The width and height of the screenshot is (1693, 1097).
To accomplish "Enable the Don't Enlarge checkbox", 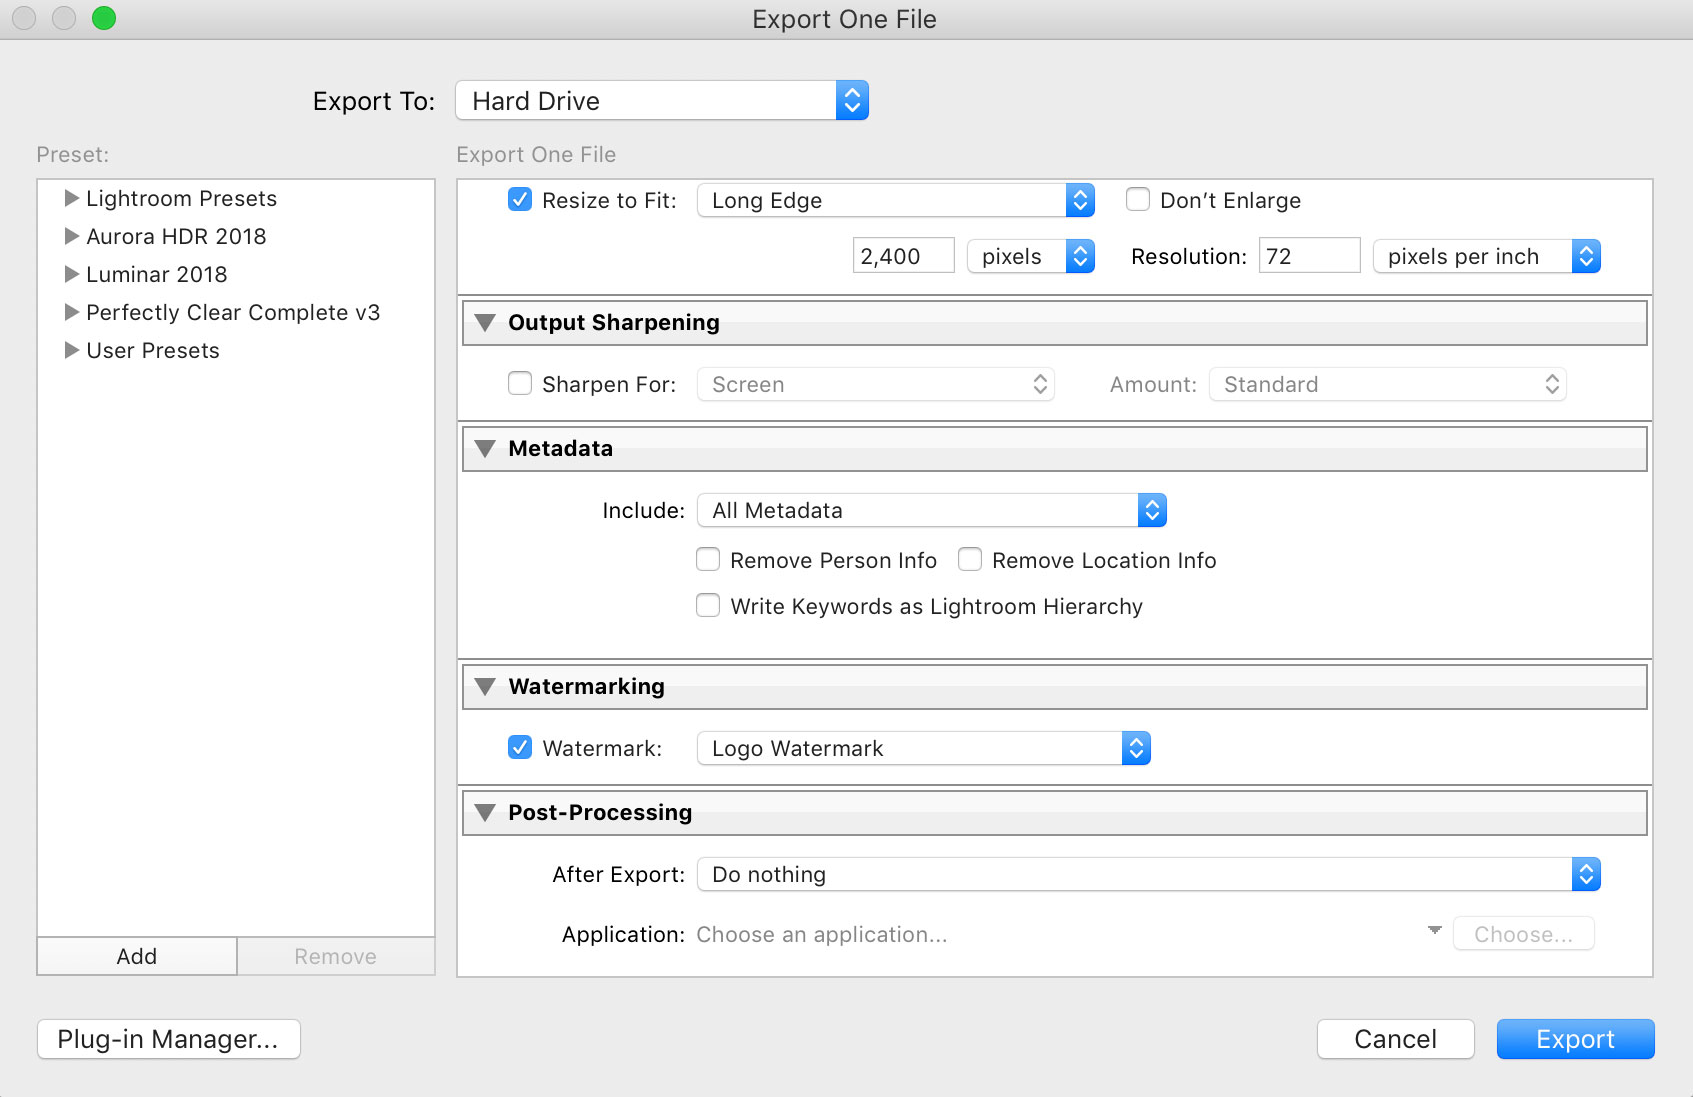I will [x=1138, y=200].
